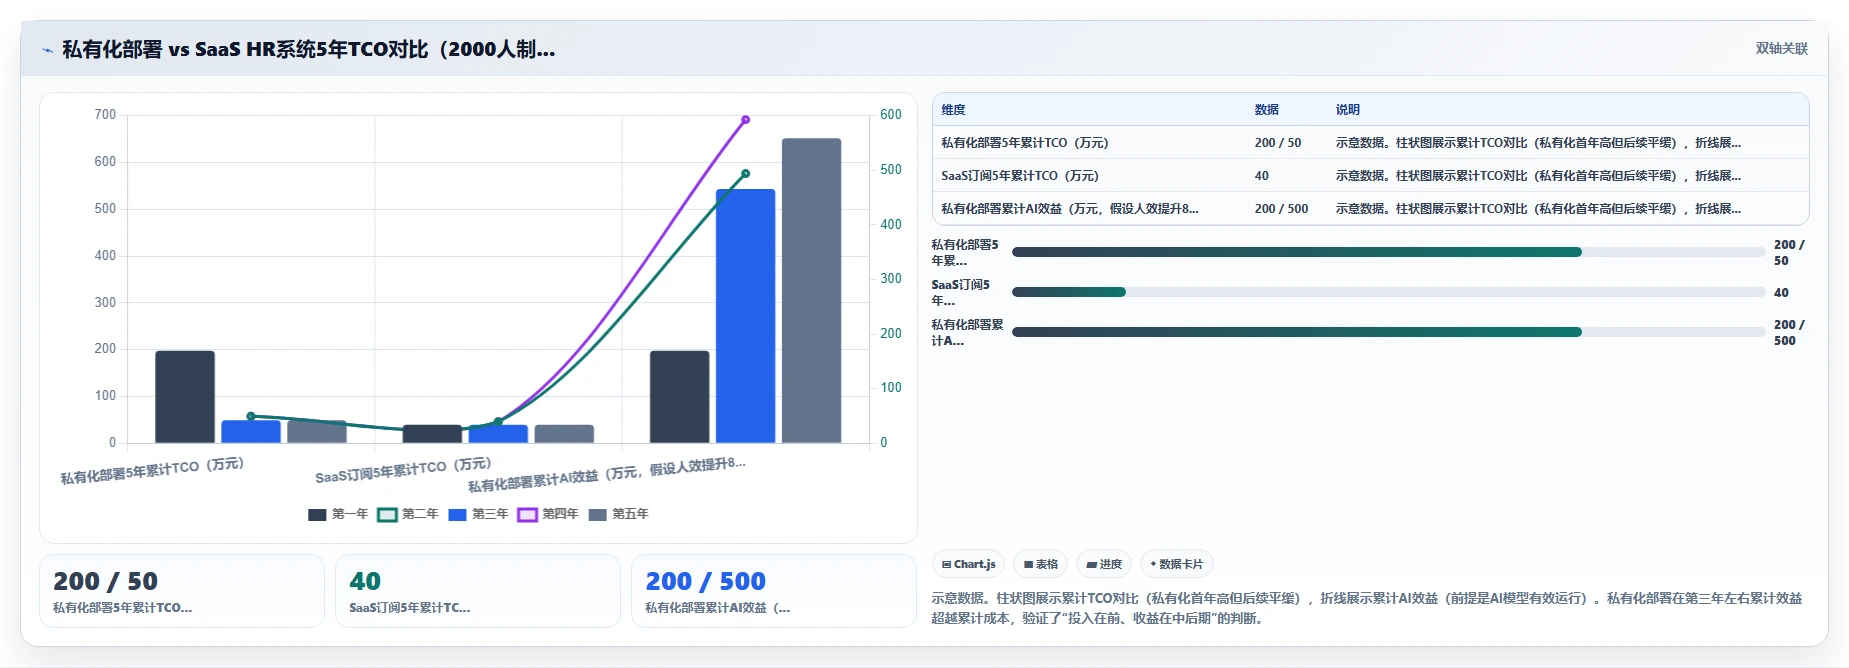Click the 双轴关联 label in the header
The image size is (1849, 668).
coord(1781,48)
